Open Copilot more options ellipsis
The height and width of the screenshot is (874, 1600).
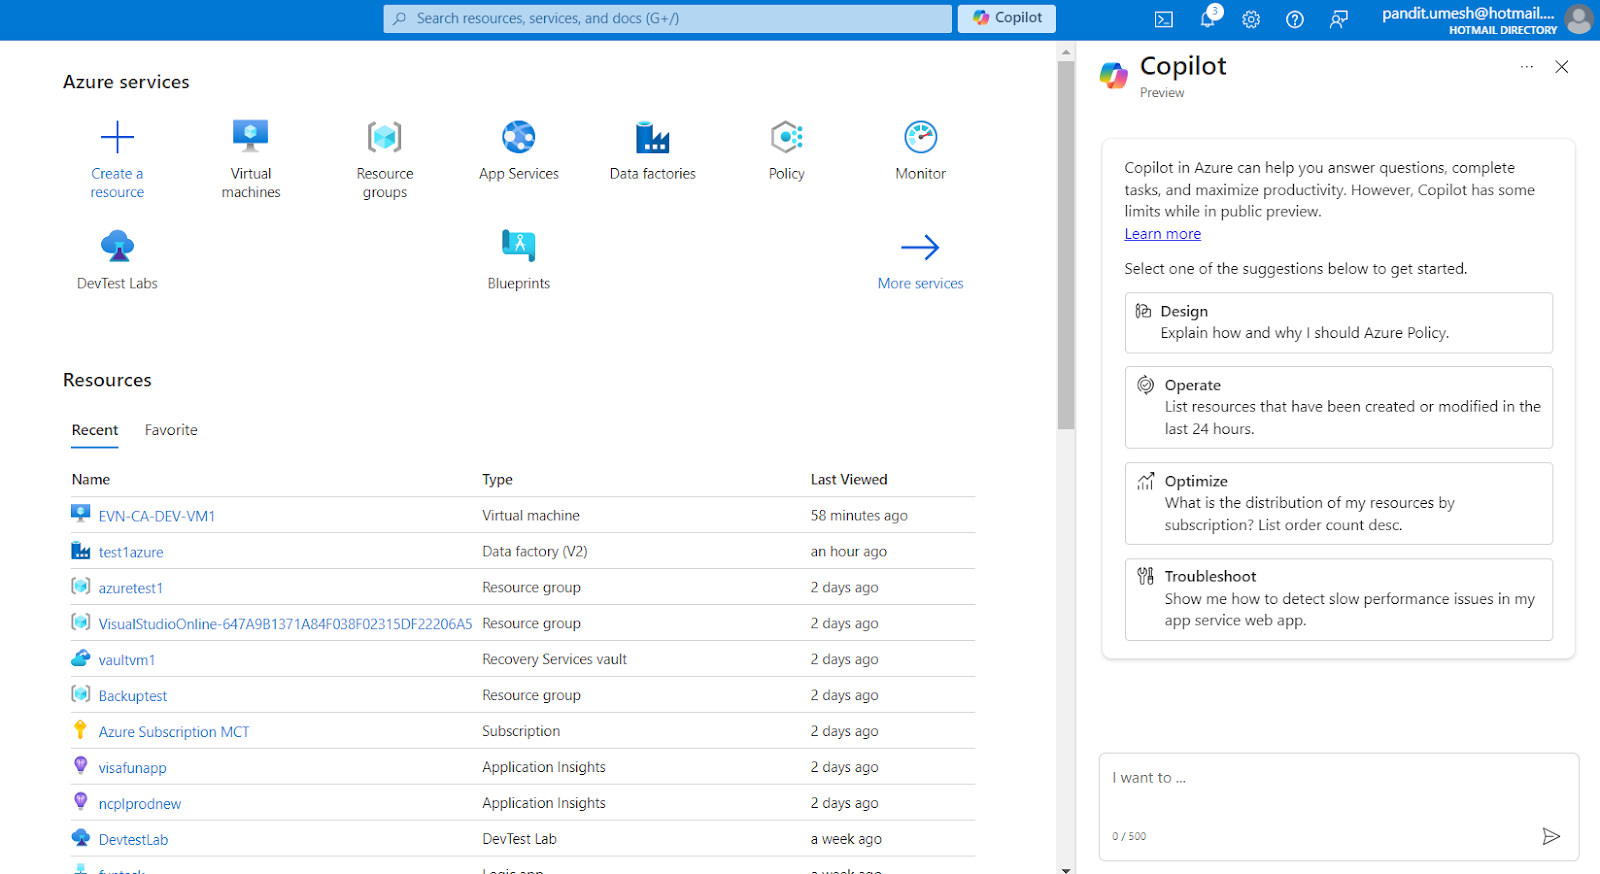coord(1527,67)
